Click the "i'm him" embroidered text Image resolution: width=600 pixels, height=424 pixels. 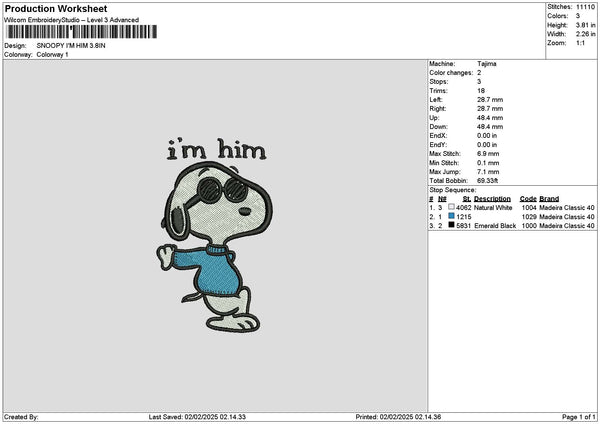tap(217, 149)
